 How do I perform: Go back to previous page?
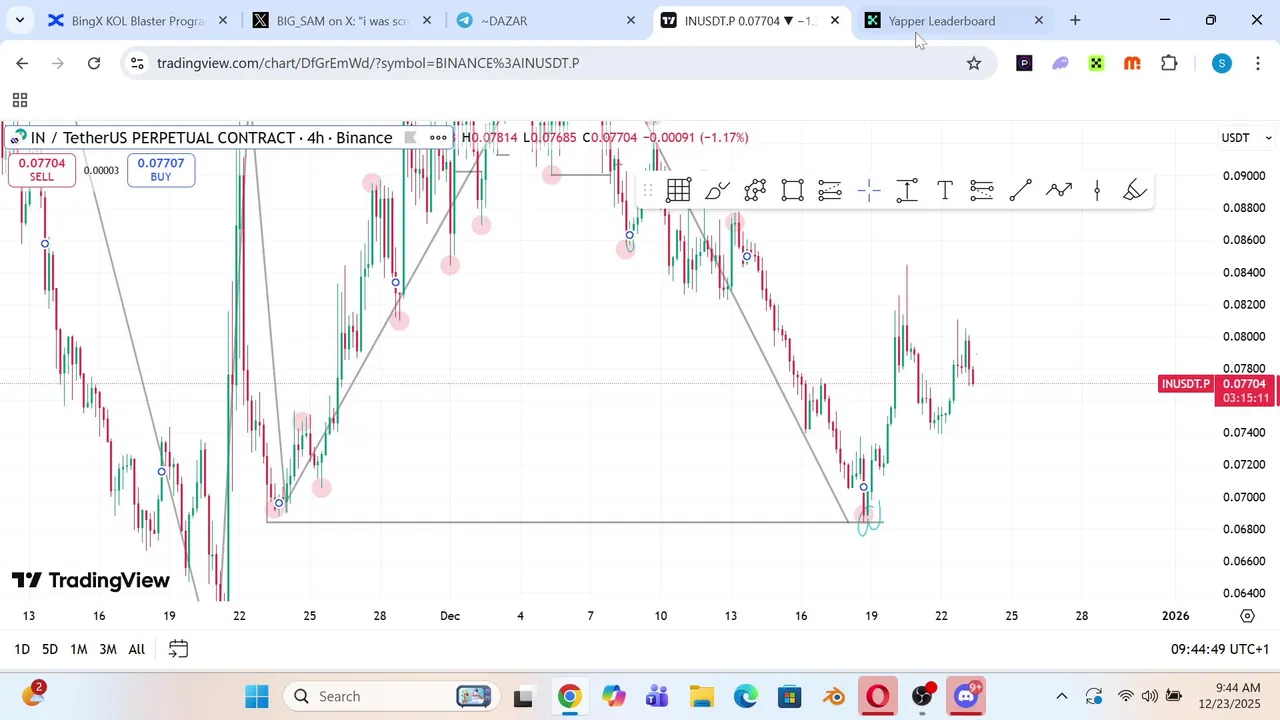tap(22, 63)
